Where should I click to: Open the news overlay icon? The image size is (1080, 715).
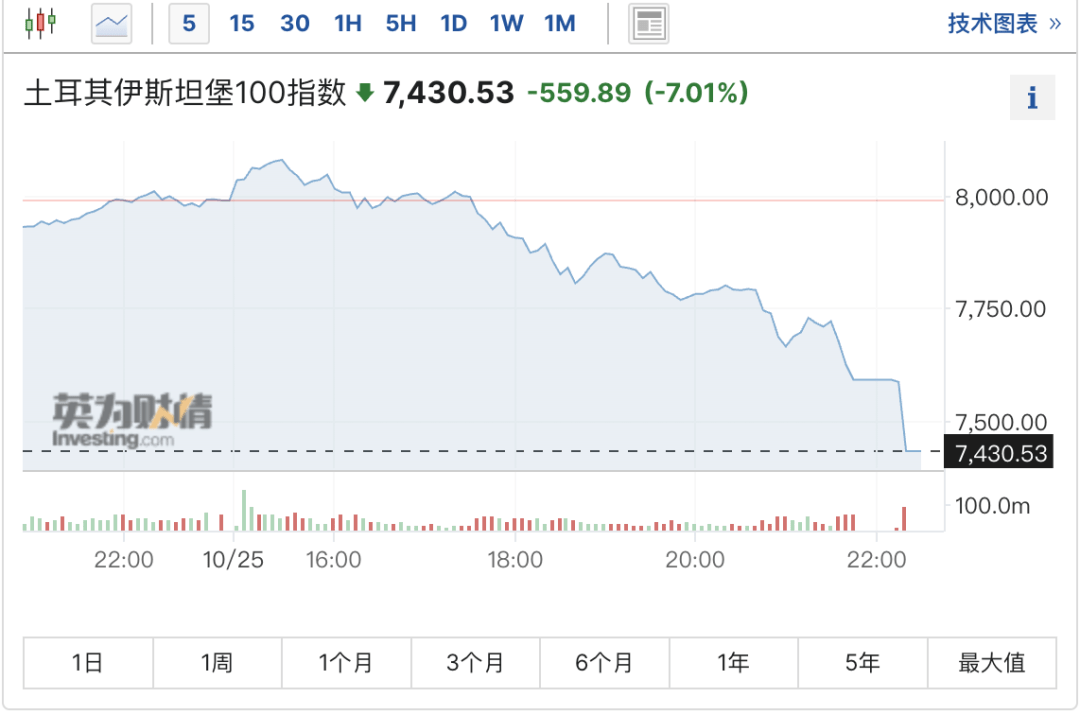click(x=648, y=23)
